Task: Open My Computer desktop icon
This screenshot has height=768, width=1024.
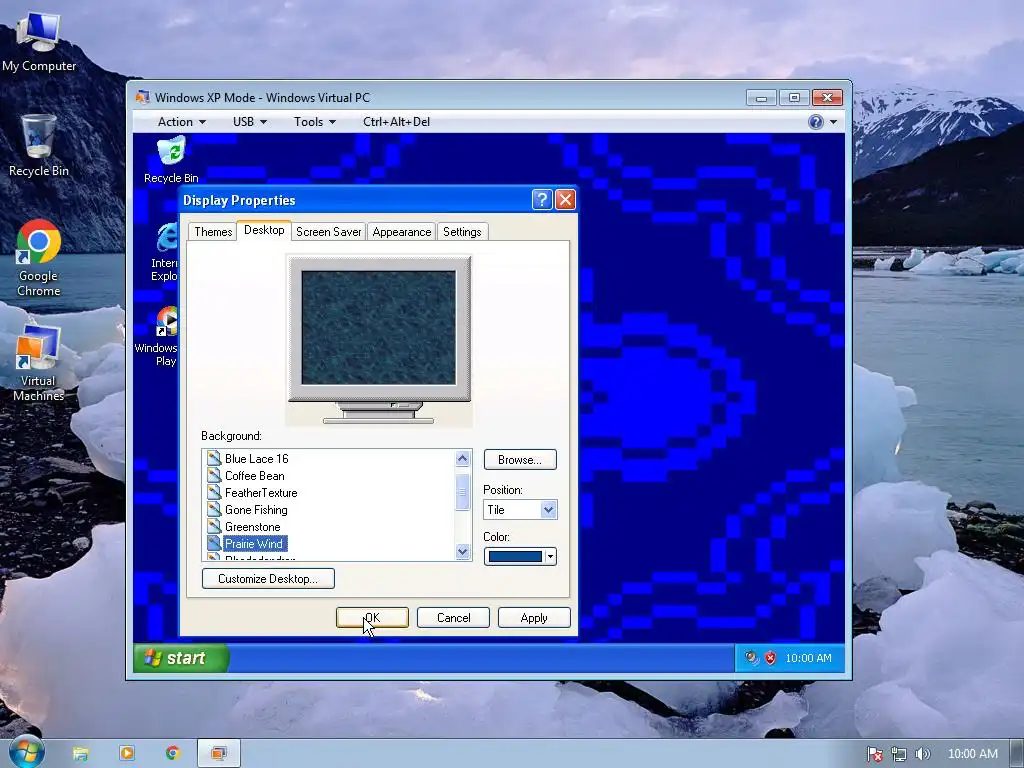Action: [x=39, y=41]
